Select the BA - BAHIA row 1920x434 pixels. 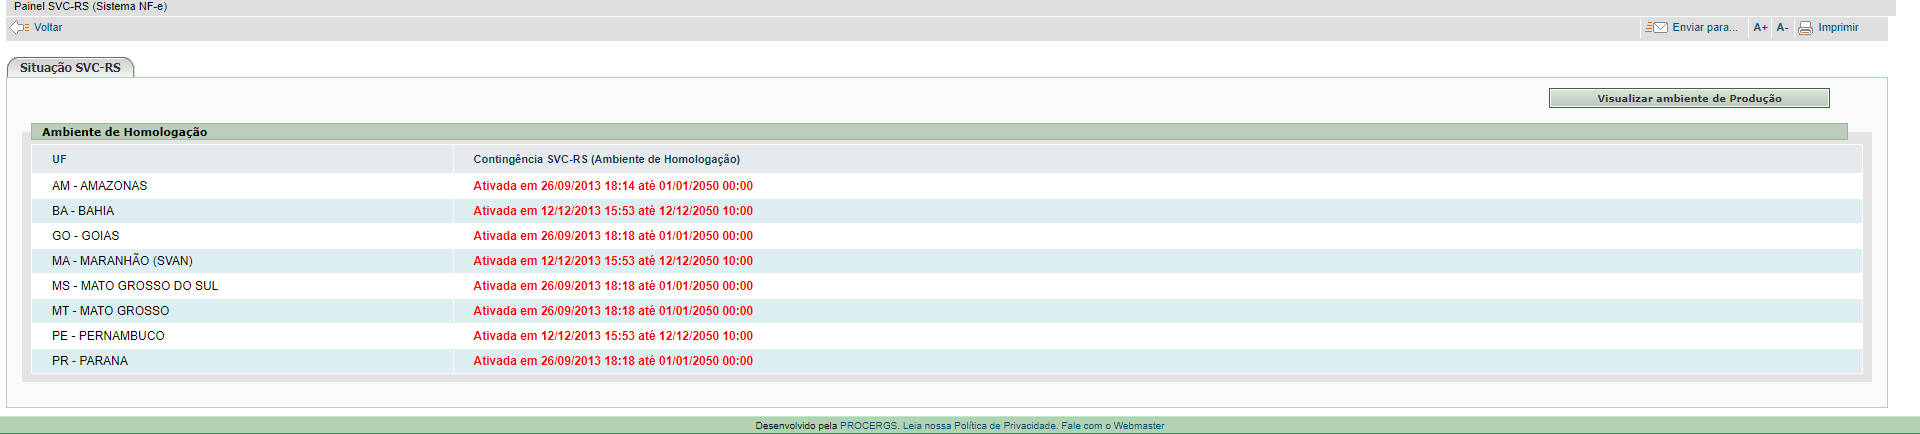click(x=946, y=211)
